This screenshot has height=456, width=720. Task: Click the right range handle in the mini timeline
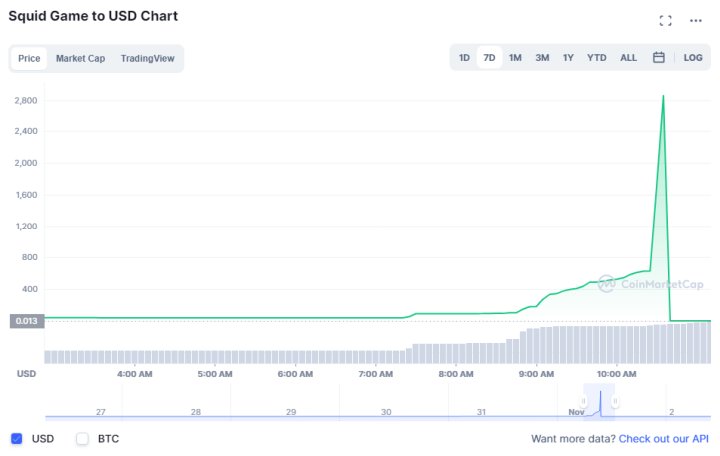[615, 402]
